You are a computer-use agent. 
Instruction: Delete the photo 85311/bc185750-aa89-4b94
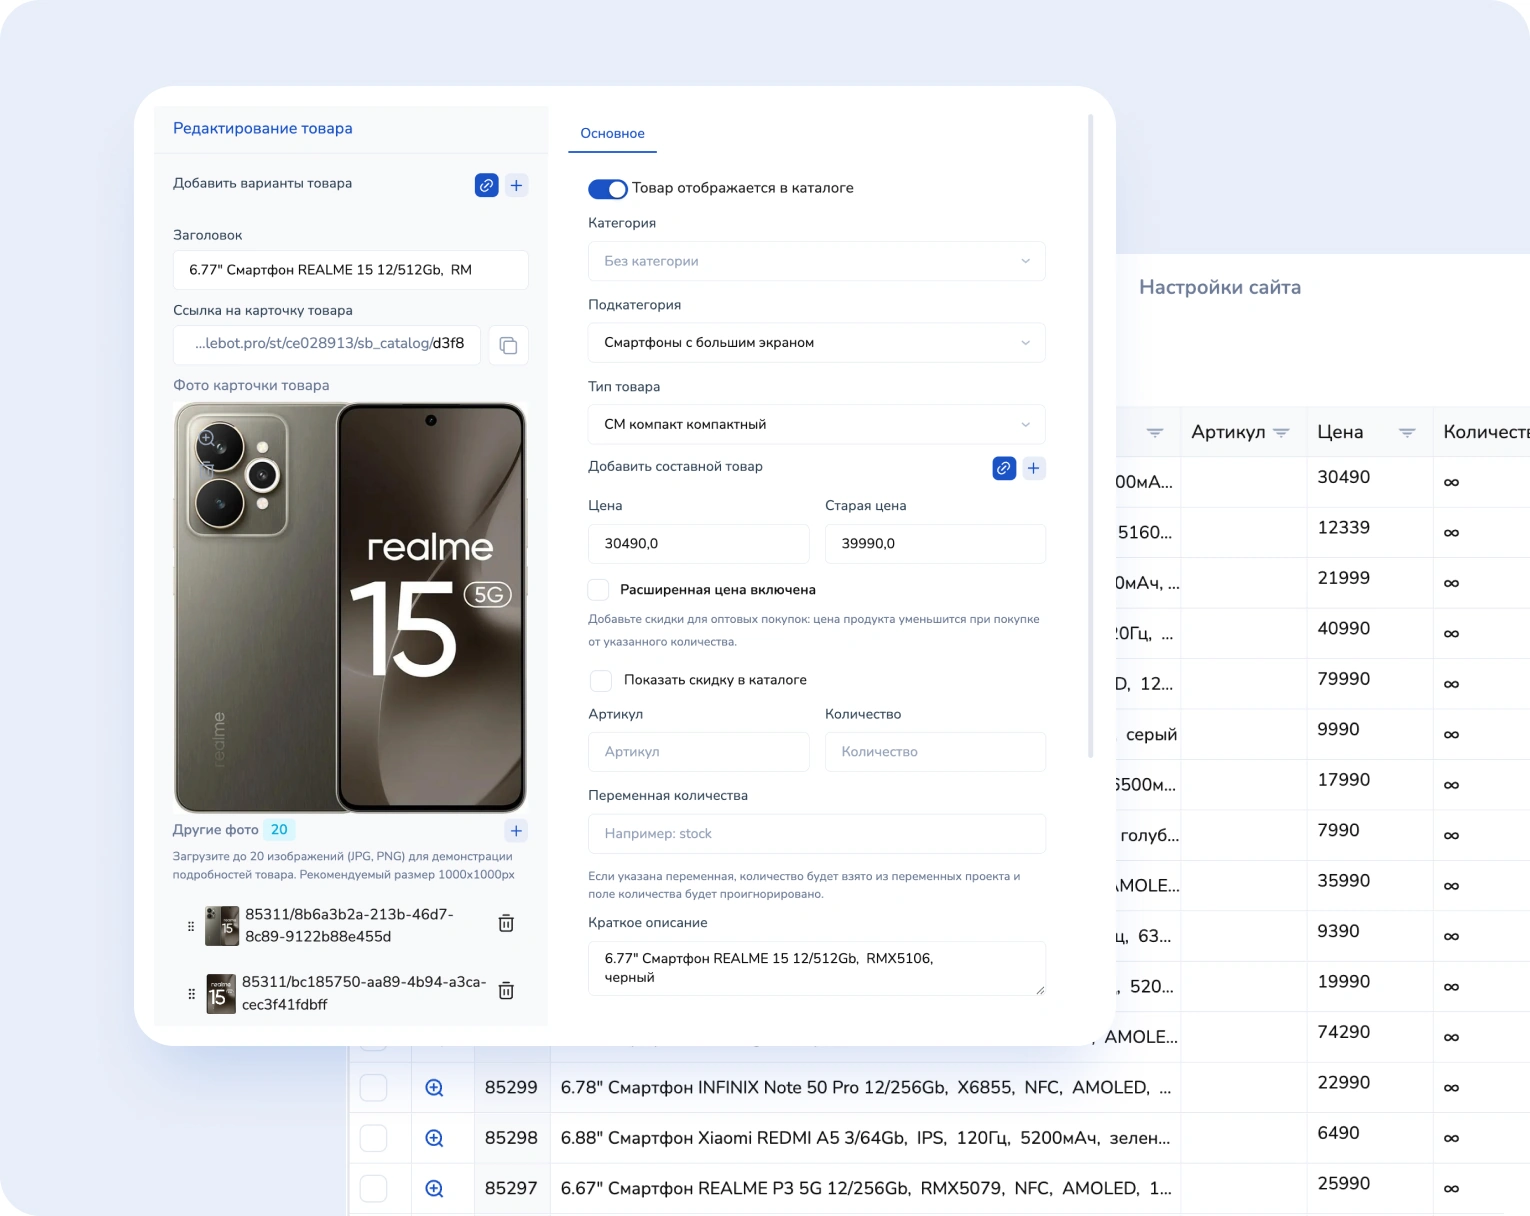pyautogui.click(x=506, y=990)
